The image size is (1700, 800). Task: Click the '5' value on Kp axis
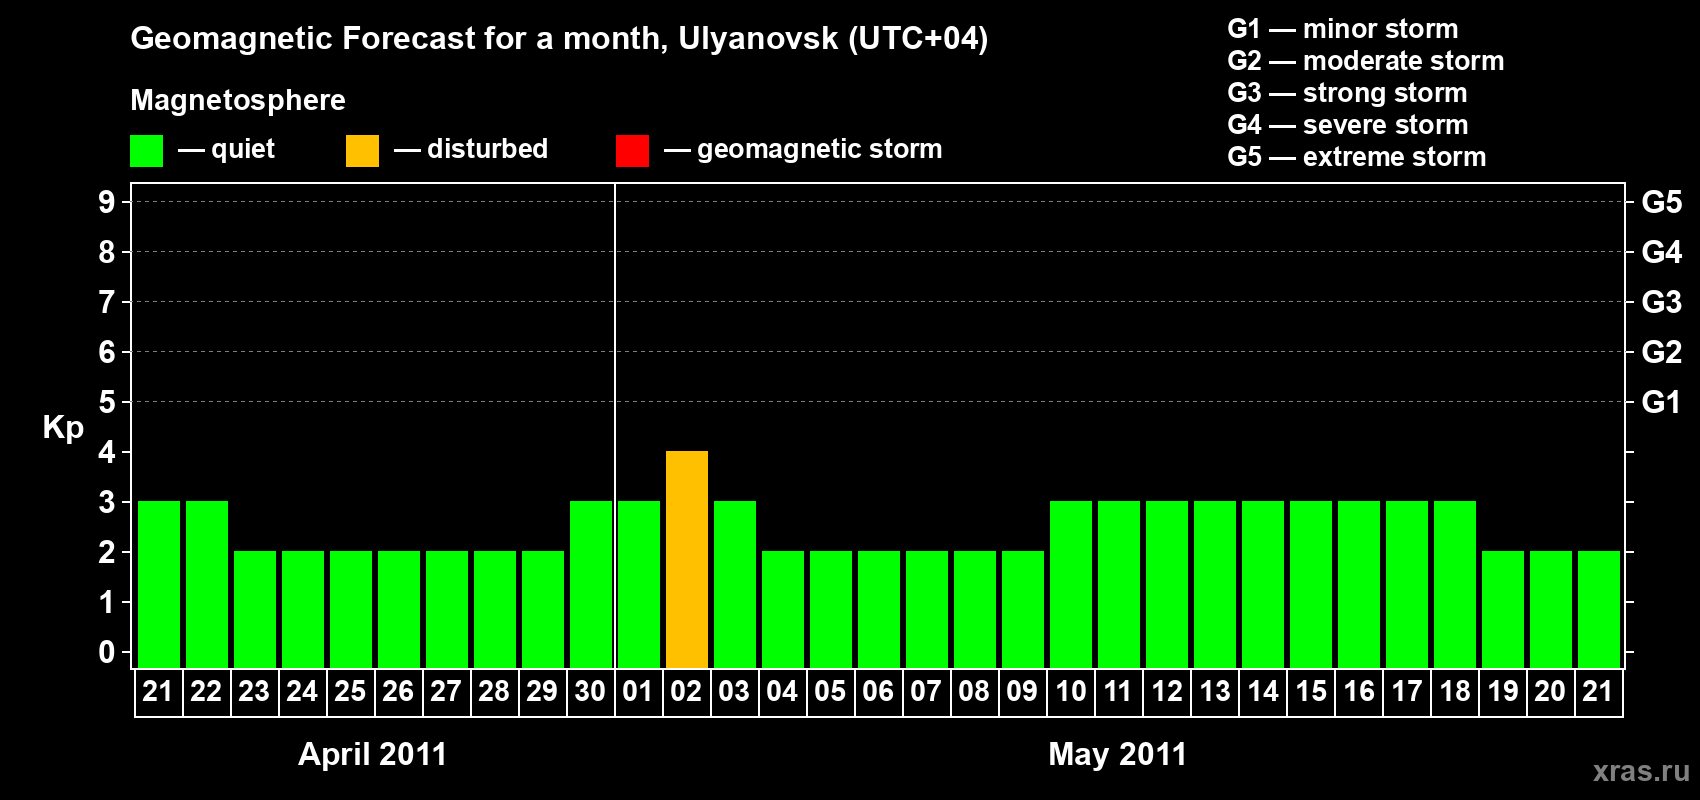107,402
